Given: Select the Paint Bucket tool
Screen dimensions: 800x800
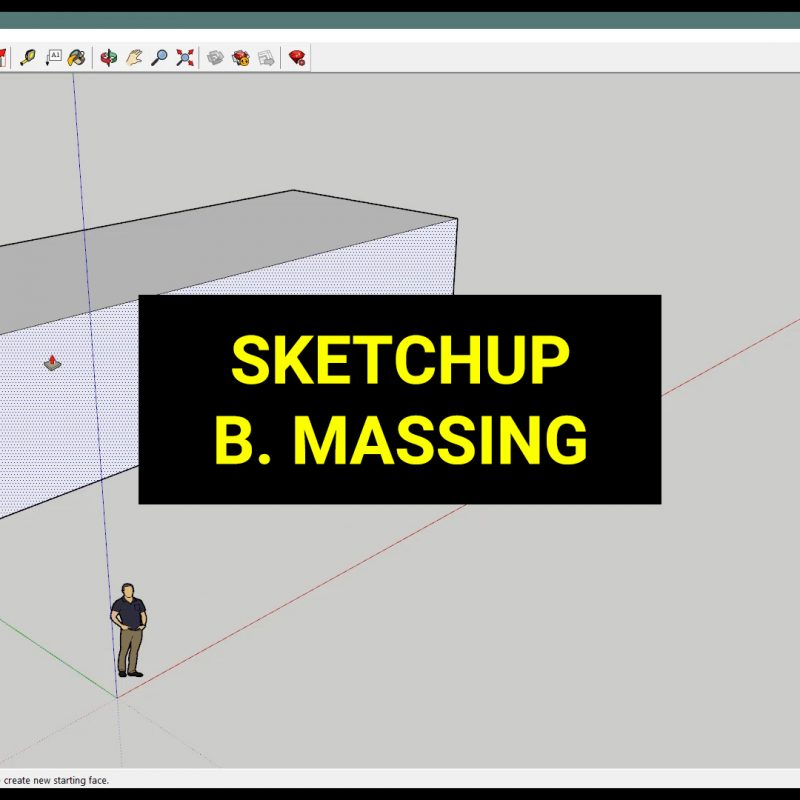Looking at the screenshot, I should point(76,57).
